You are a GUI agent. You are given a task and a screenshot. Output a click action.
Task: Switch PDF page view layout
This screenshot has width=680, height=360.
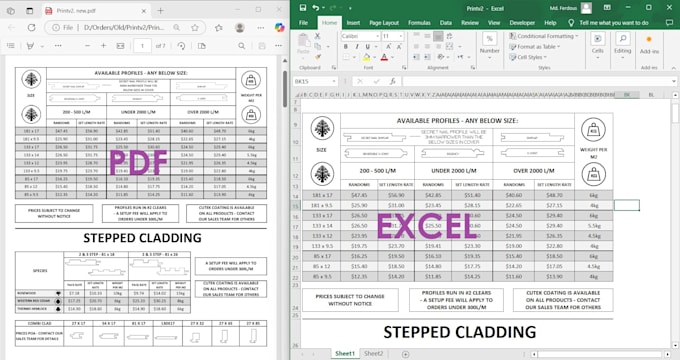click(x=202, y=46)
